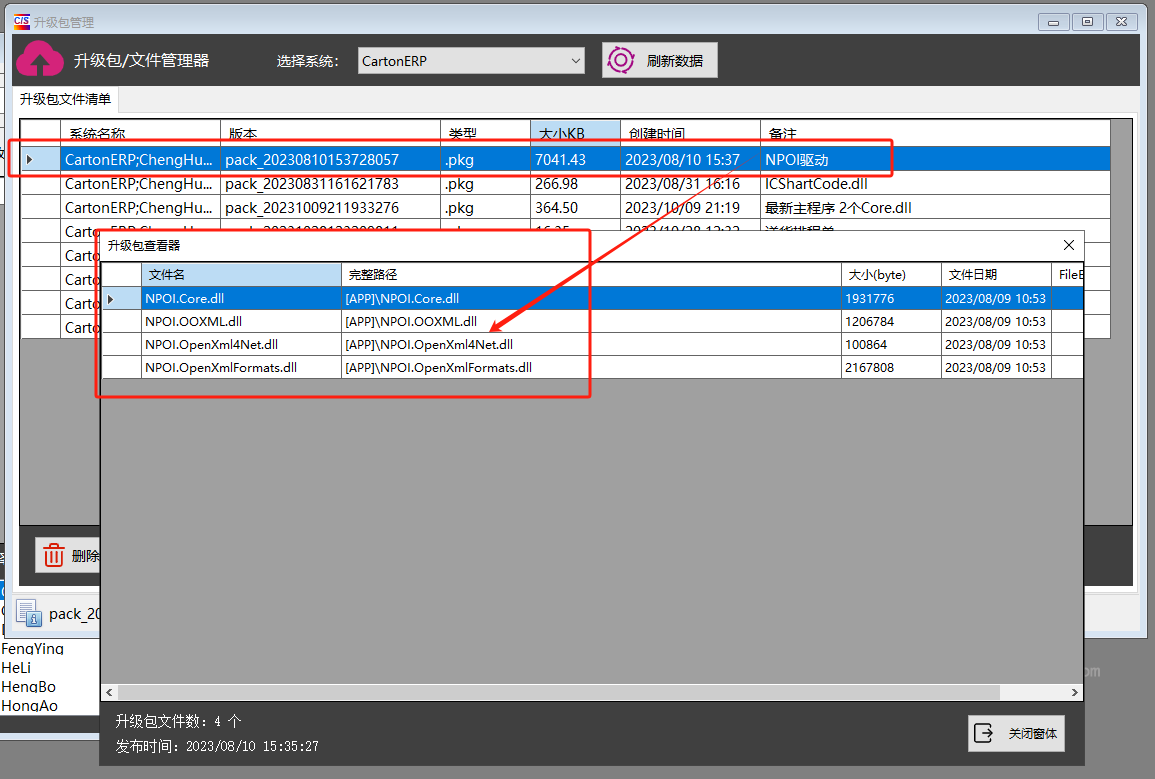Sort by the 完整路径 column header
The width and height of the screenshot is (1155, 779).
(591, 275)
